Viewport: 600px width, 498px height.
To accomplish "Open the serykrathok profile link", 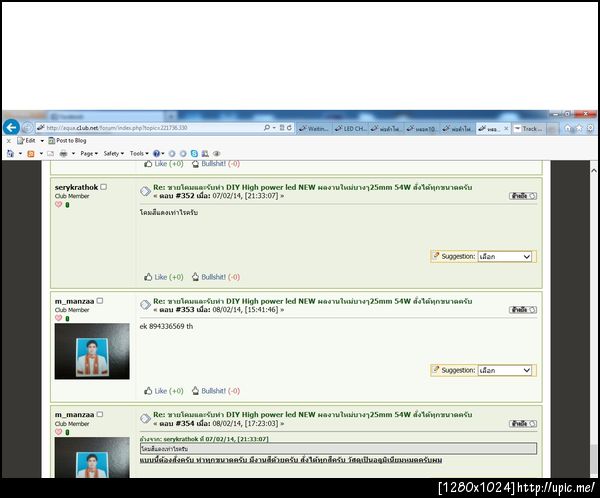I will (x=76, y=187).
